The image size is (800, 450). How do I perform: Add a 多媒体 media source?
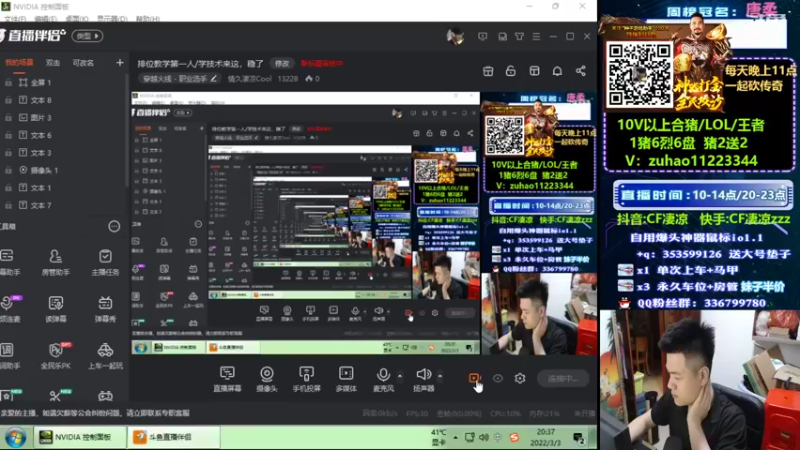346,379
